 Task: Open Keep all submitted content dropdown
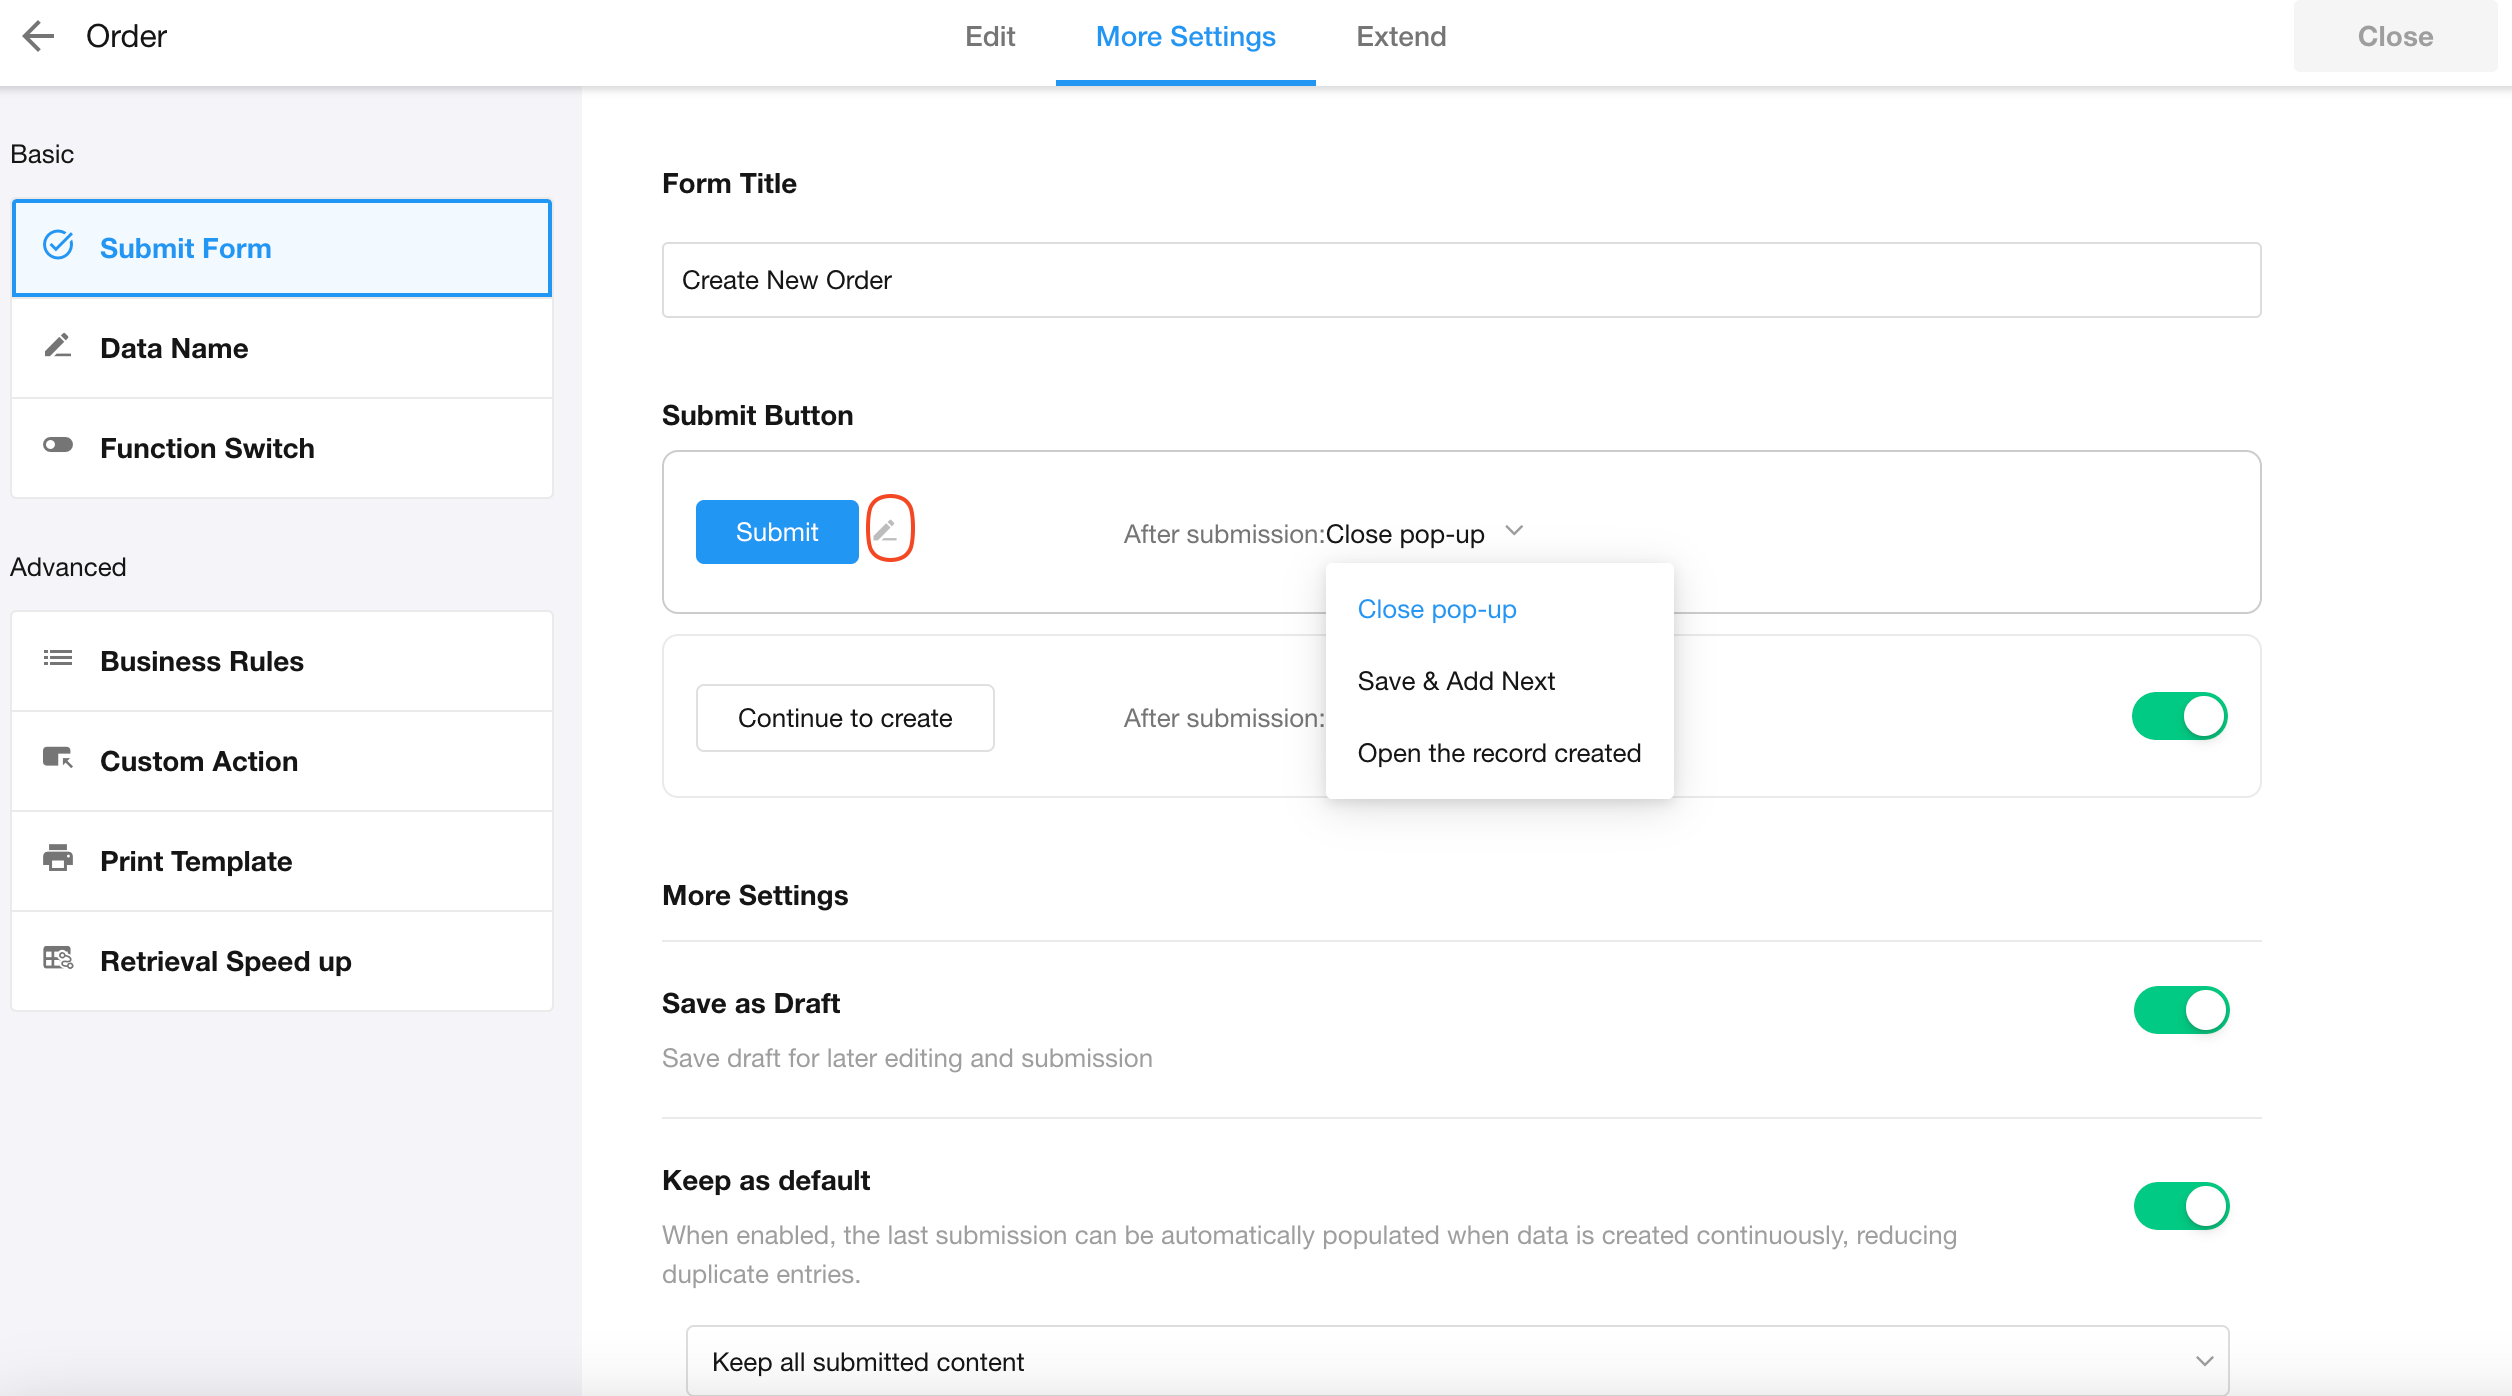click(1457, 1362)
